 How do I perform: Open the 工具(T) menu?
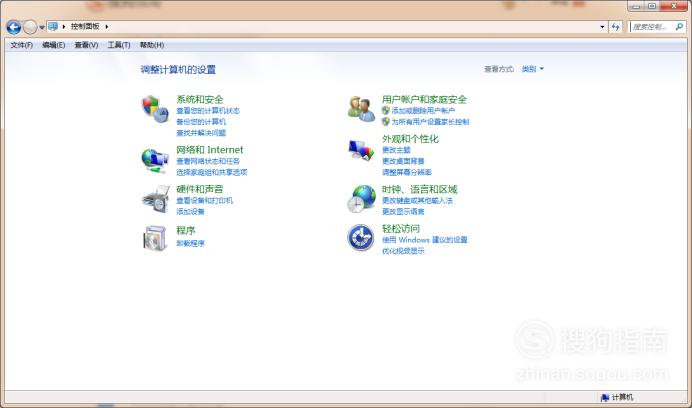click(119, 45)
